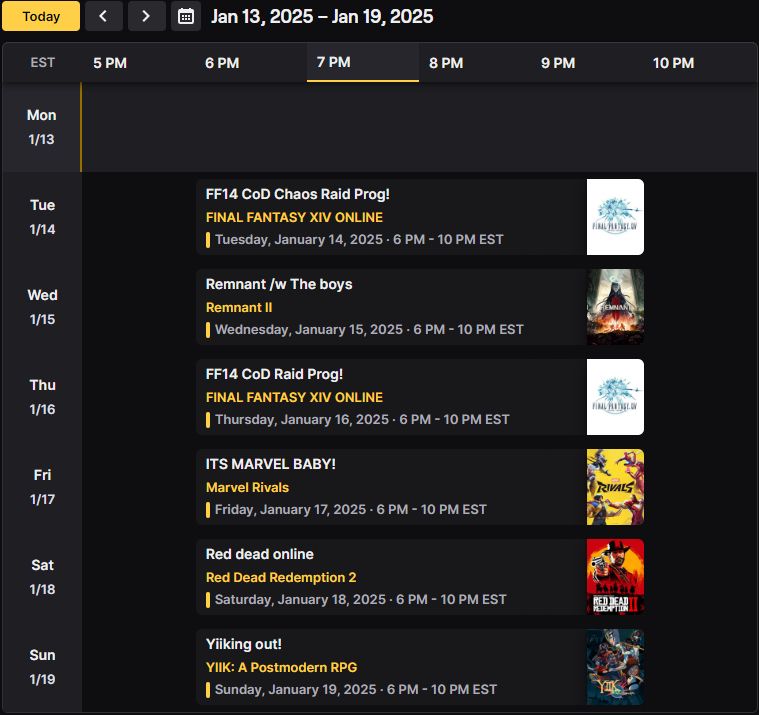Image resolution: width=759 pixels, height=715 pixels.
Task: Click the Red Dead Redemption 2 category link
Action: (281, 578)
